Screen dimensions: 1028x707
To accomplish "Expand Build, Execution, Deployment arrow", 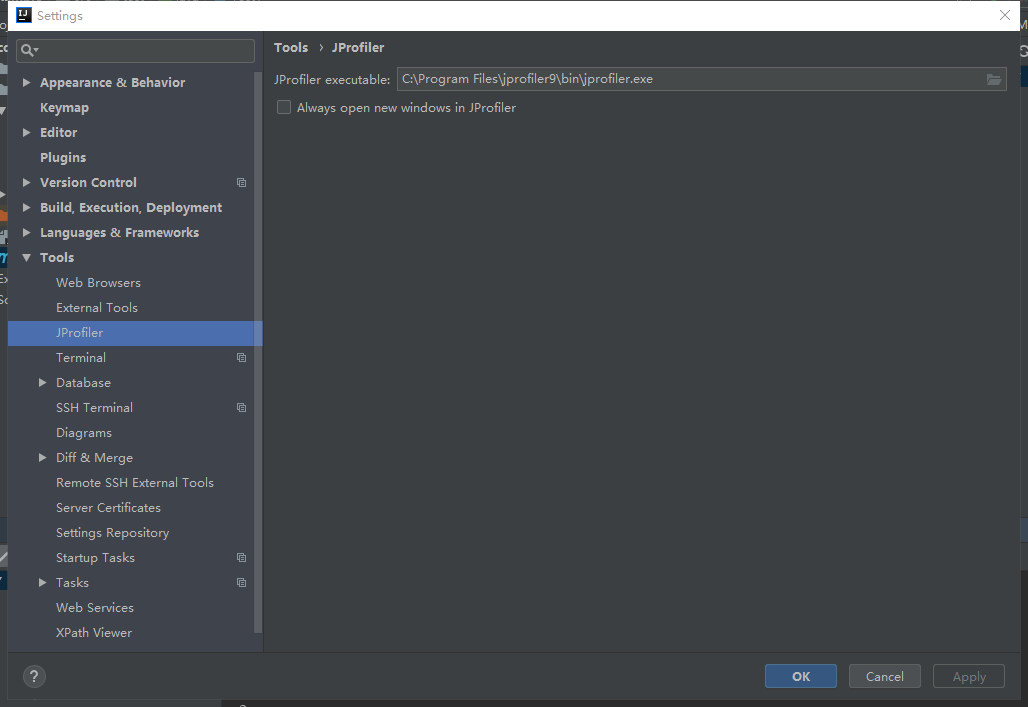I will (26, 207).
